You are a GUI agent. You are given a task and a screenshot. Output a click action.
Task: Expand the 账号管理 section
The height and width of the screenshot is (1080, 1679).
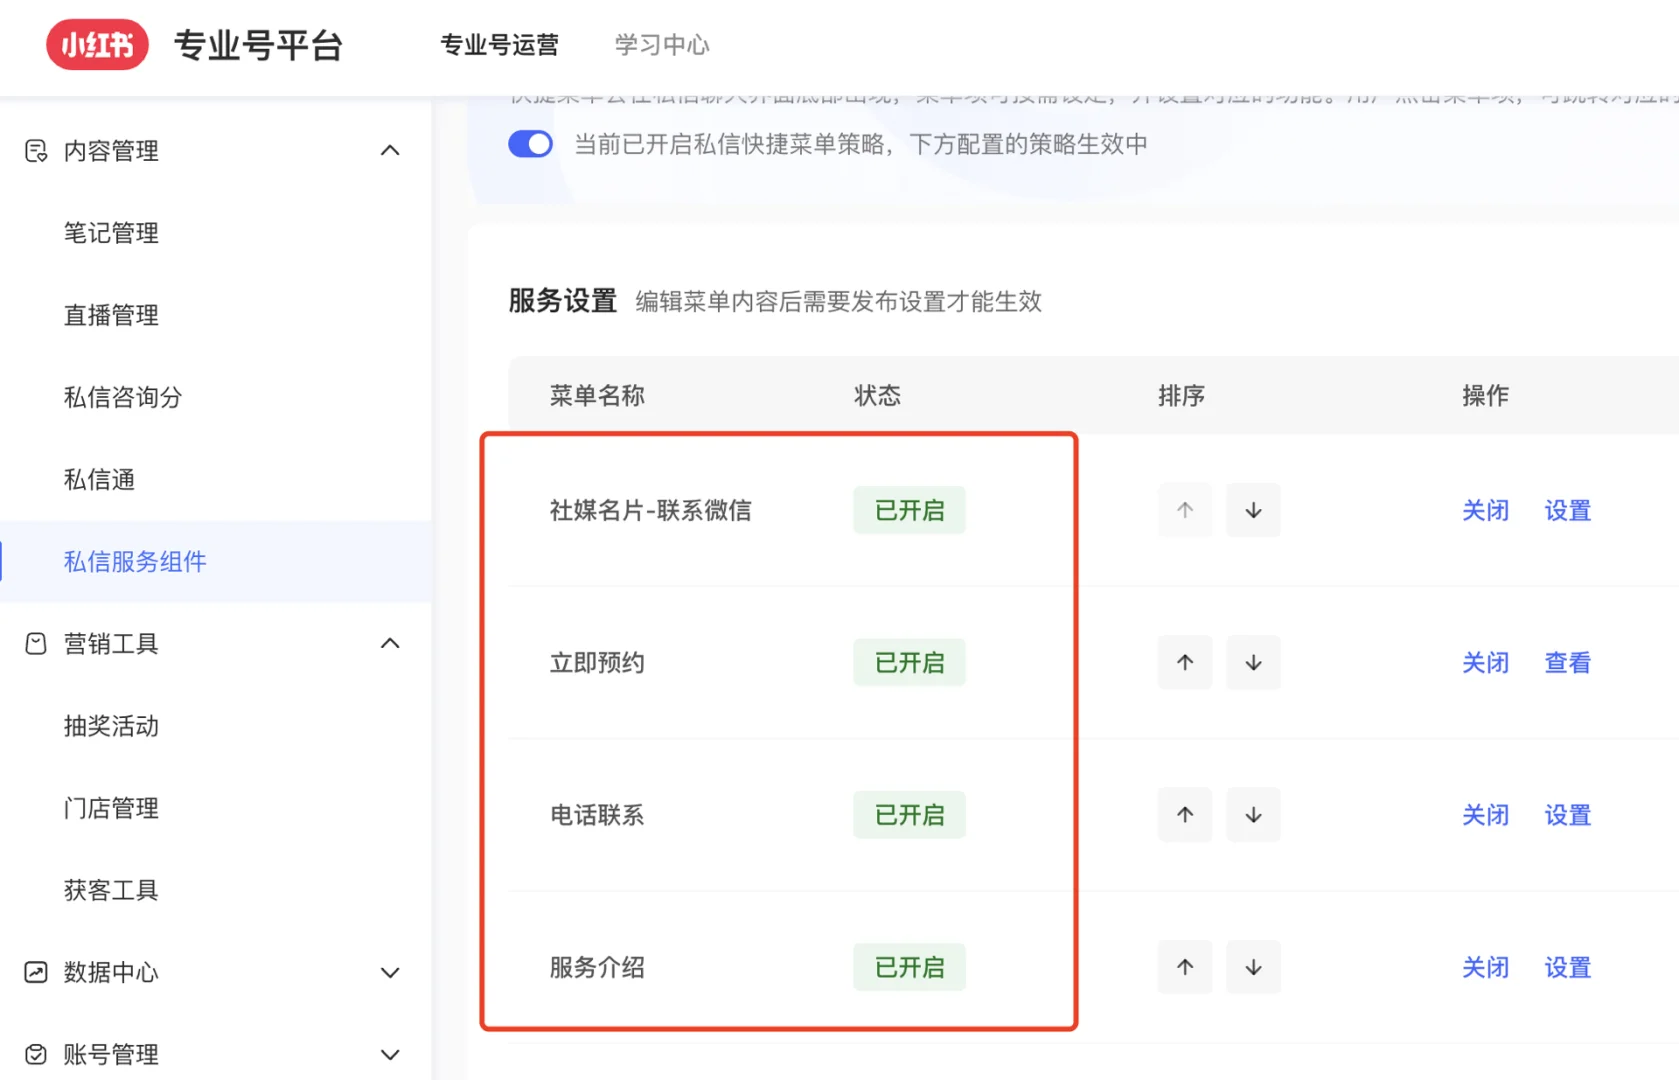(x=390, y=1053)
